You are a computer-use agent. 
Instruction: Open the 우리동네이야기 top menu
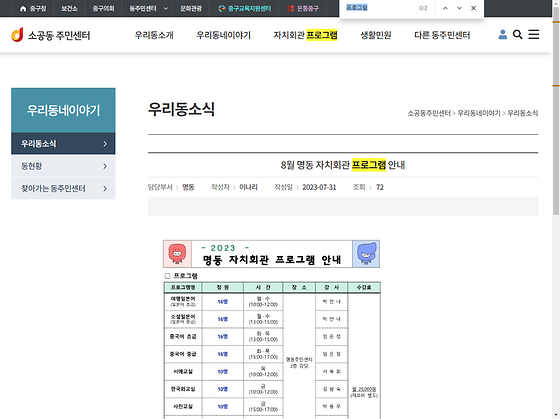click(x=224, y=35)
